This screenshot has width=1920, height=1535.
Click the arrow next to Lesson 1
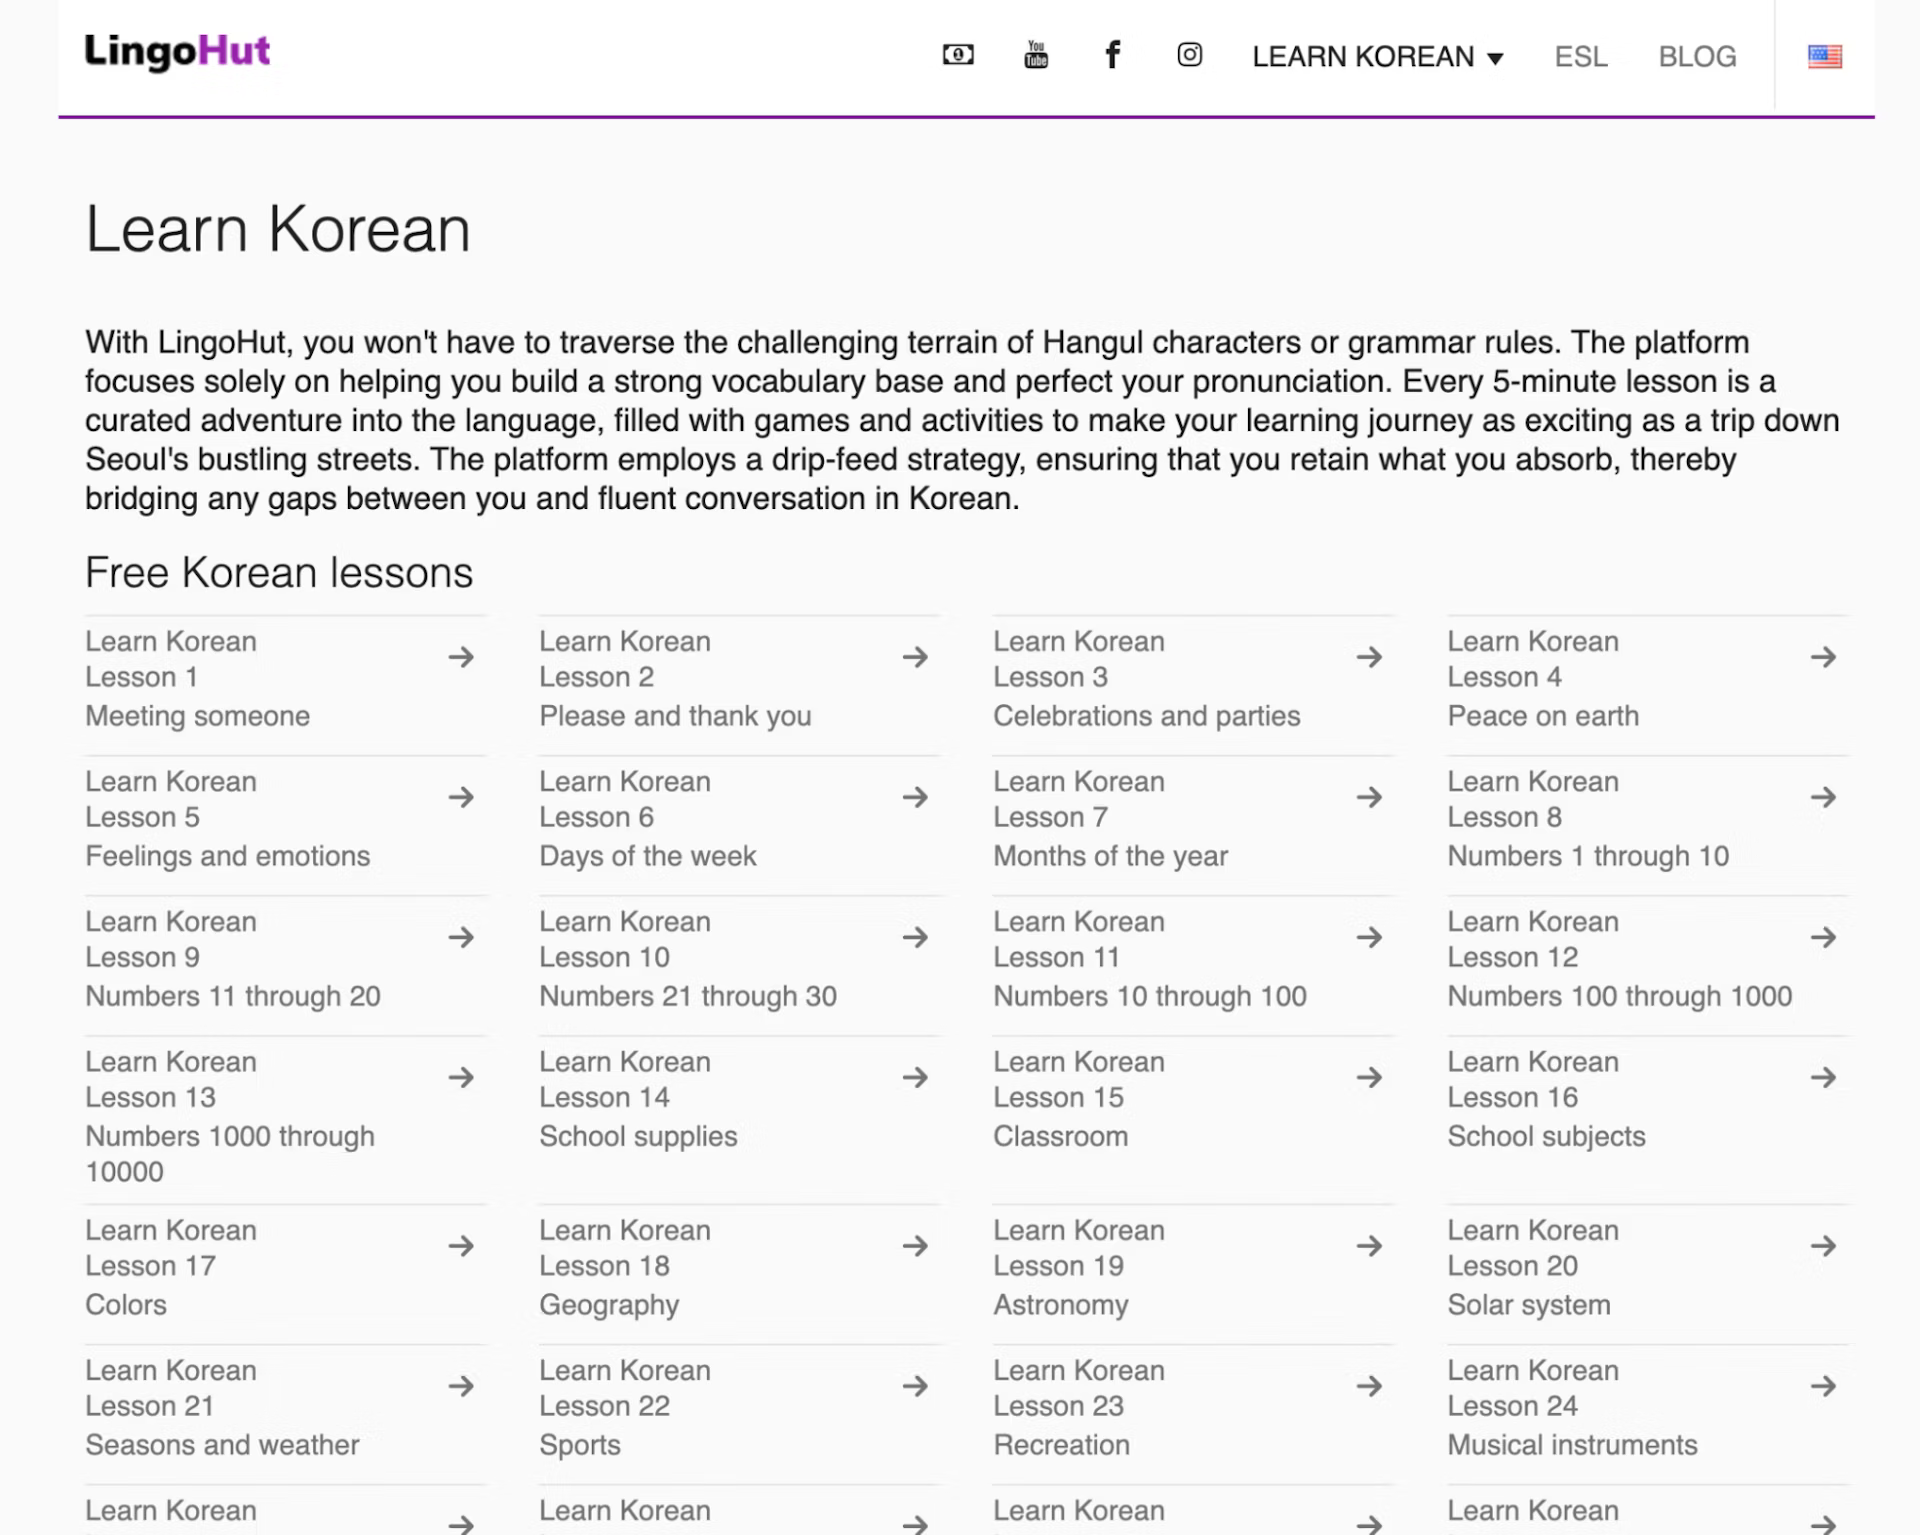point(461,657)
